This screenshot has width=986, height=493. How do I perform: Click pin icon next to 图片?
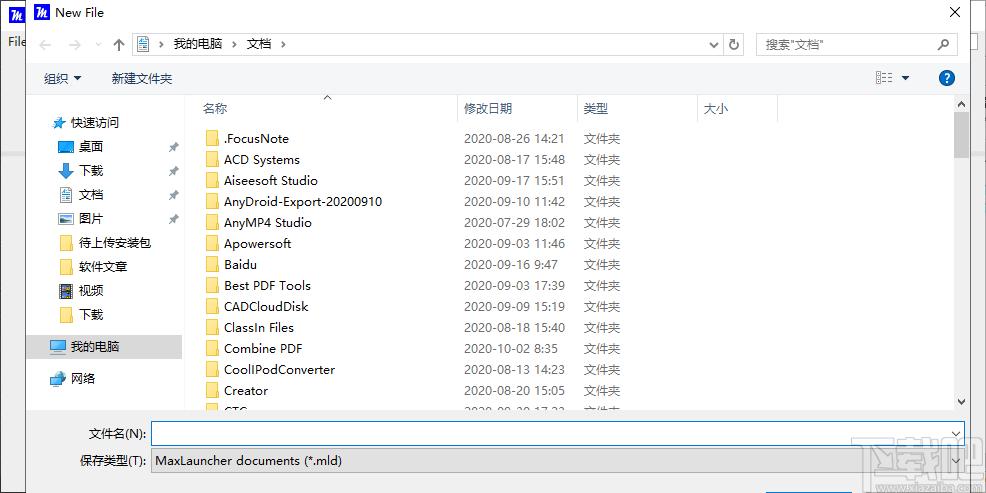pos(174,219)
